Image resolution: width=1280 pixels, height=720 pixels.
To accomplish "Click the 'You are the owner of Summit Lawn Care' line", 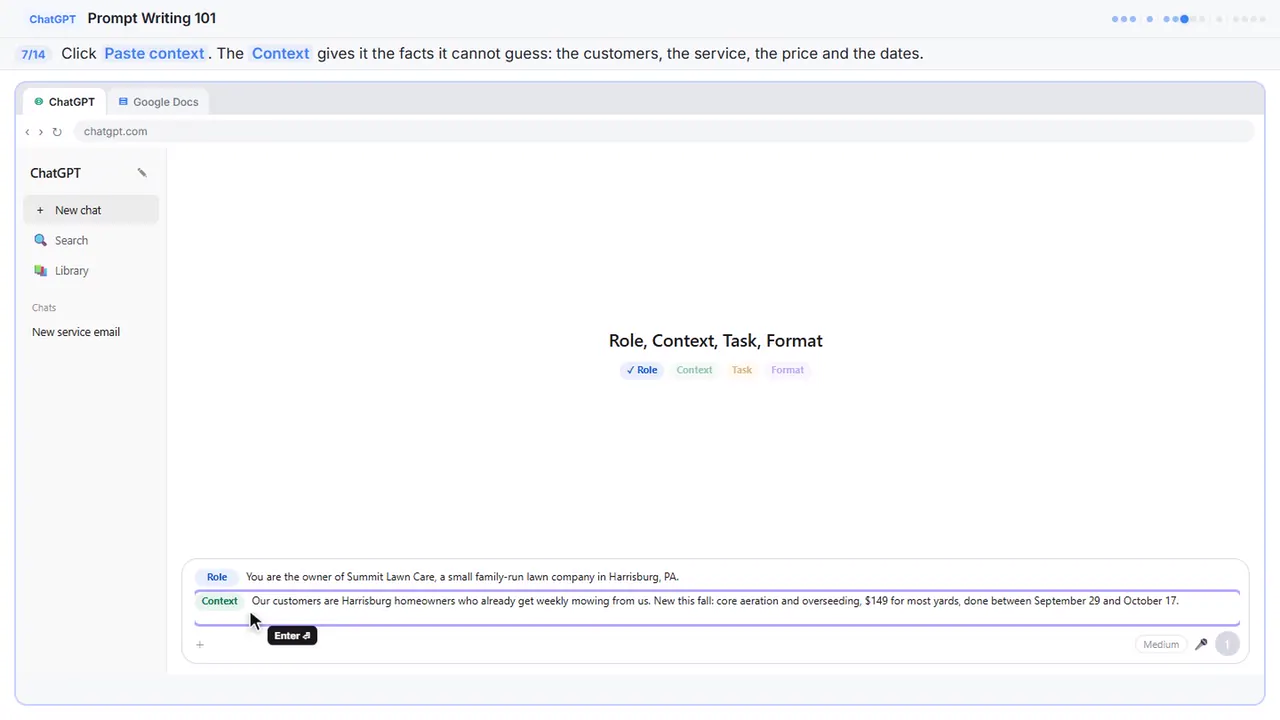I will 462,577.
